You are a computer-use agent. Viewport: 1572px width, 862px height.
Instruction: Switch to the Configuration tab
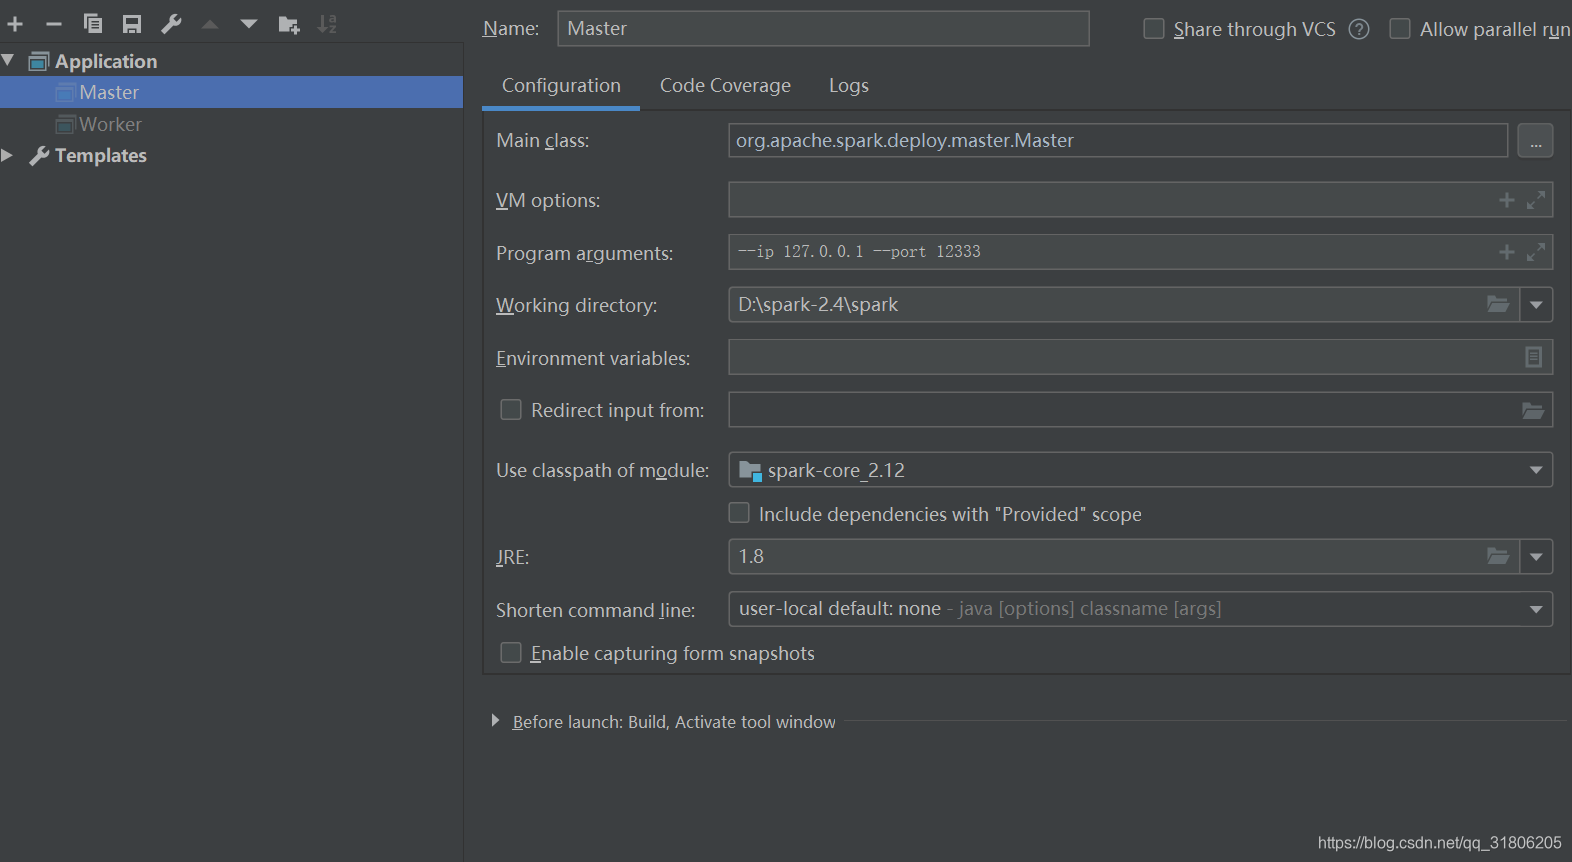pyautogui.click(x=561, y=86)
